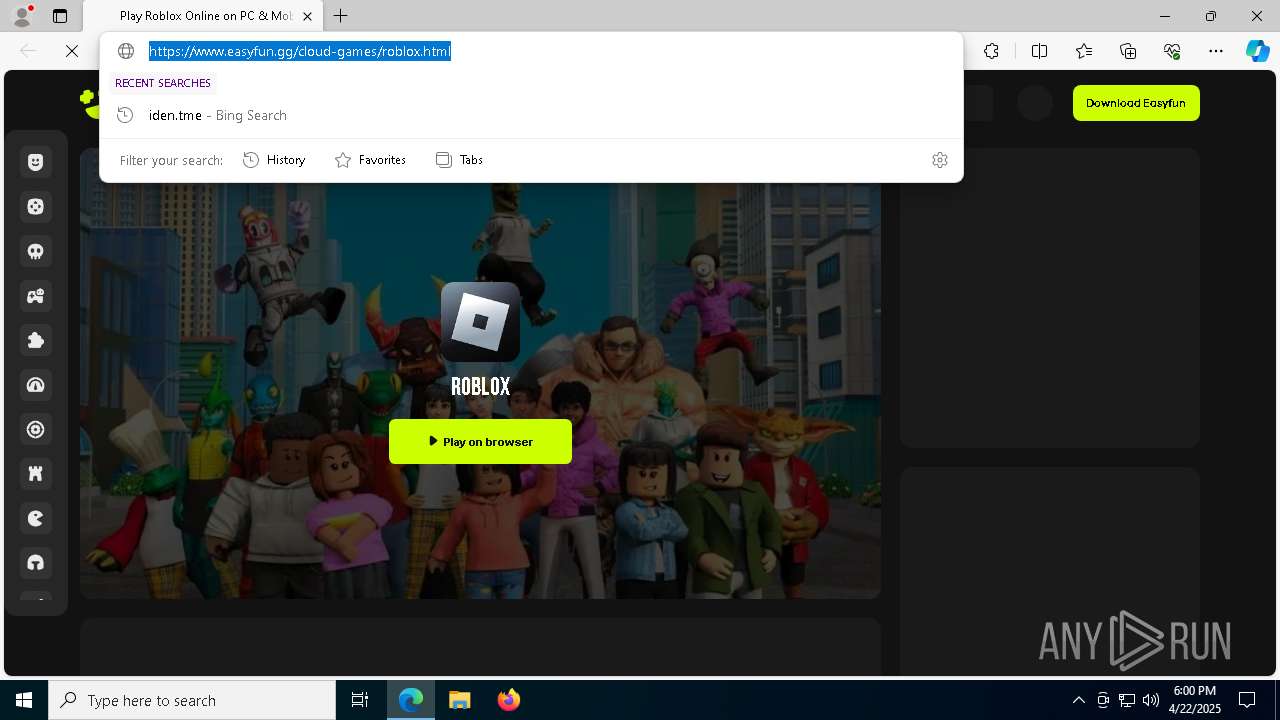The width and height of the screenshot is (1280, 720).
Task: Launch Firefox from the taskbar
Action: [x=509, y=700]
